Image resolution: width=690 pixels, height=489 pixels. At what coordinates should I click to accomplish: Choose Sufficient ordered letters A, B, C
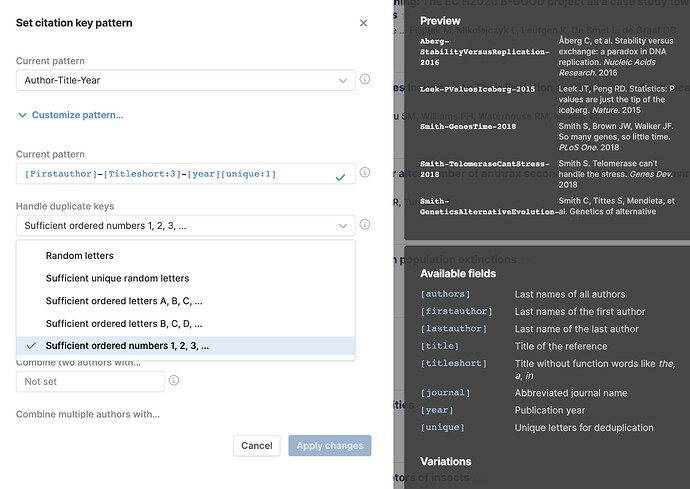[x=185, y=301]
